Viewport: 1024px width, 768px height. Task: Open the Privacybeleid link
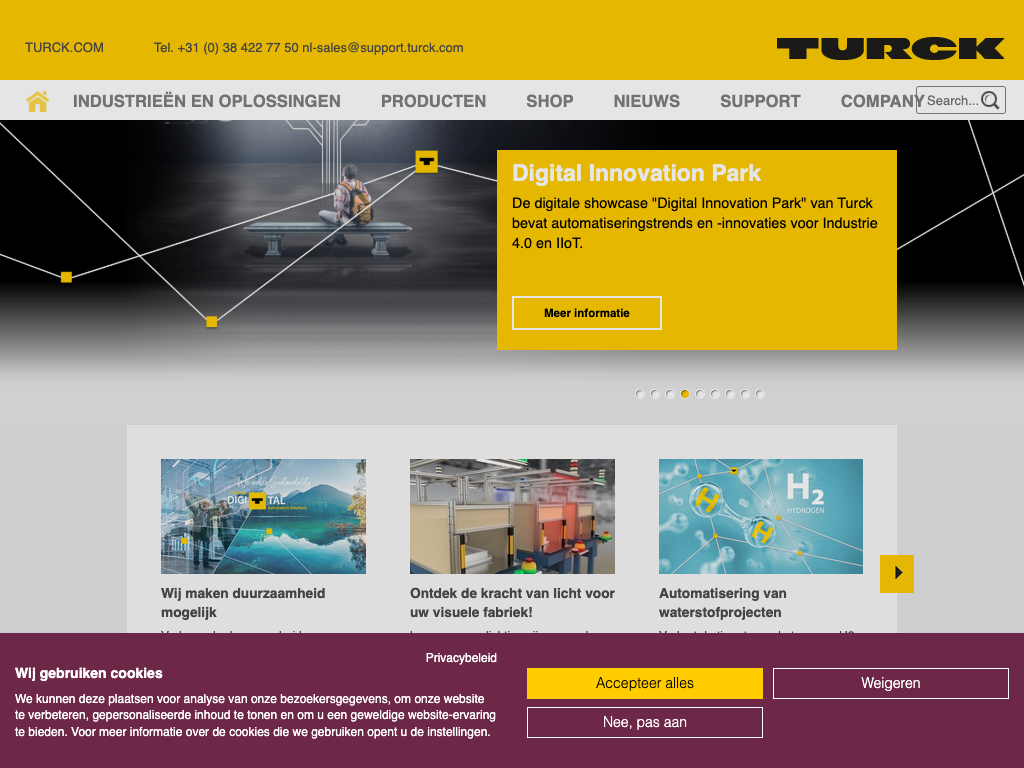461,658
